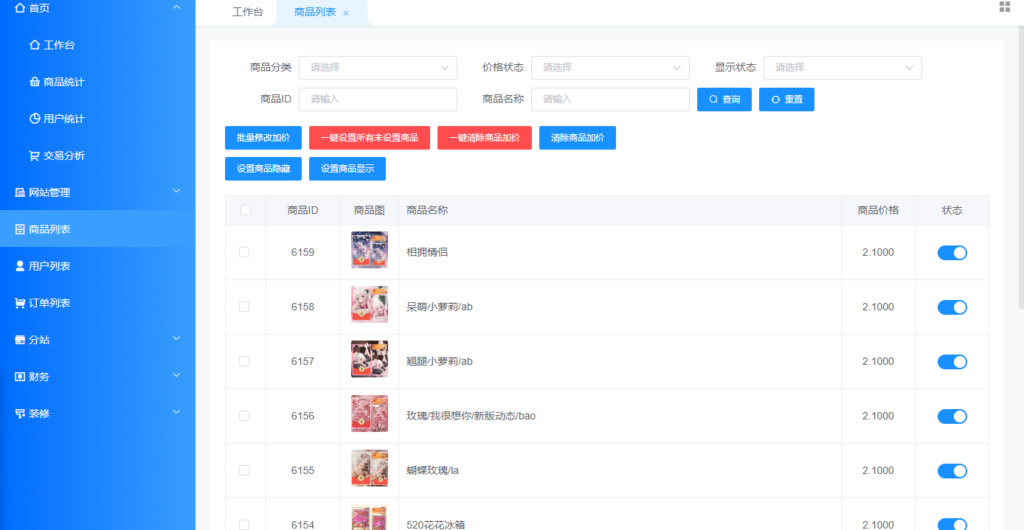The height and width of the screenshot is (530, 1024).
Task: Open product image thumbnail for 相拥情侣
Action: pos(369,249)
